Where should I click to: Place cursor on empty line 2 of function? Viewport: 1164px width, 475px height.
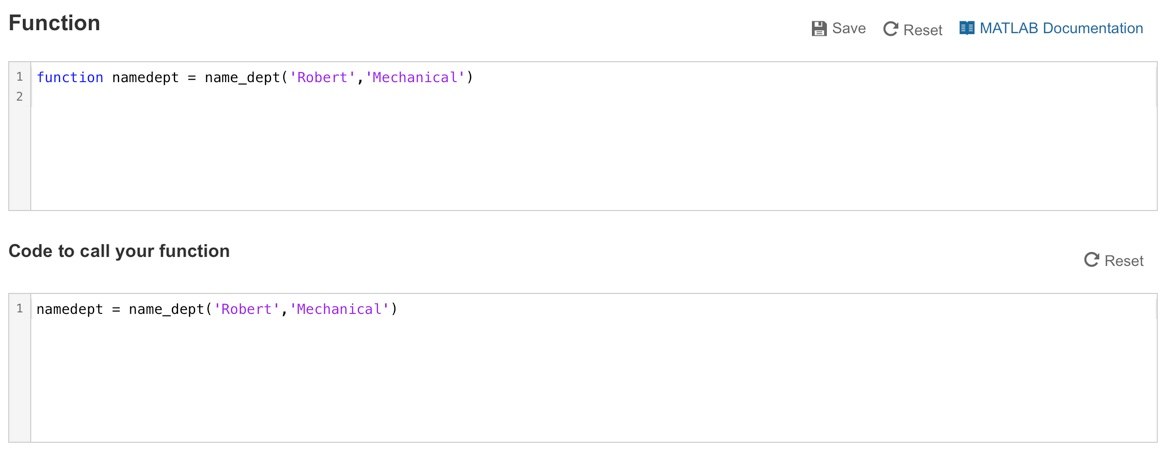592,96
